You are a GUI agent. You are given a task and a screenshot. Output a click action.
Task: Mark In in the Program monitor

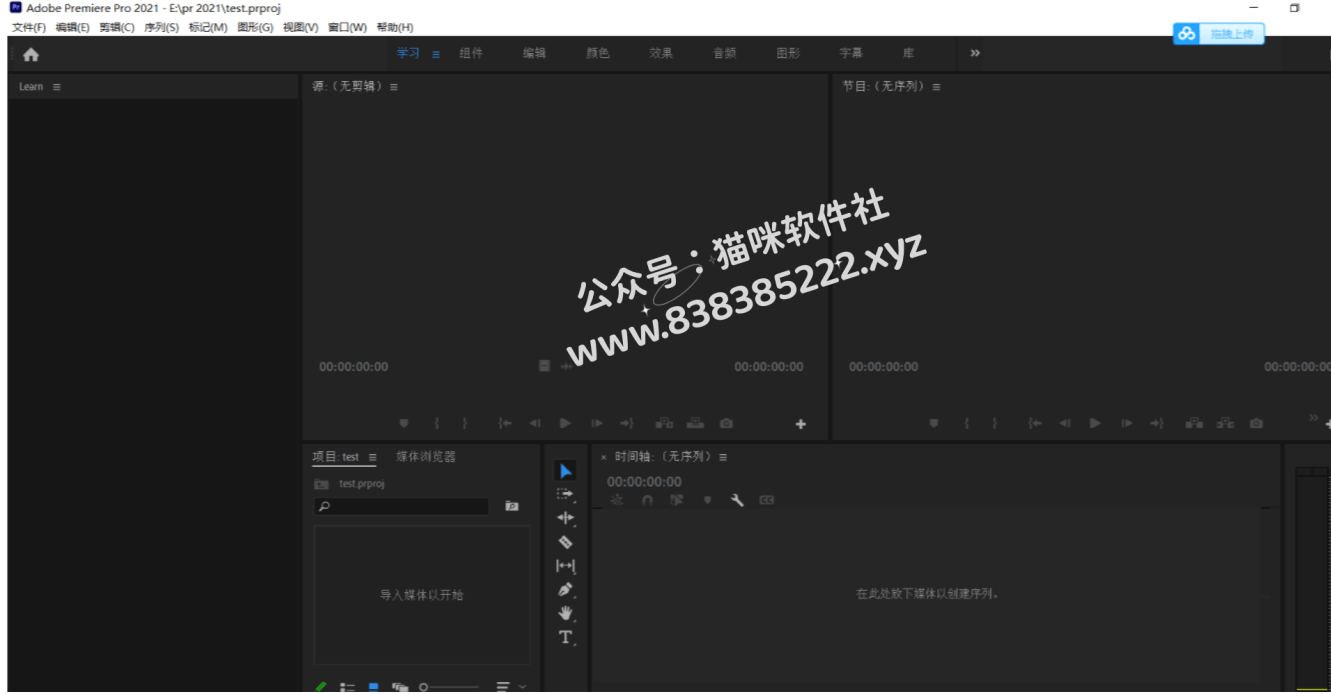[966, 423]
